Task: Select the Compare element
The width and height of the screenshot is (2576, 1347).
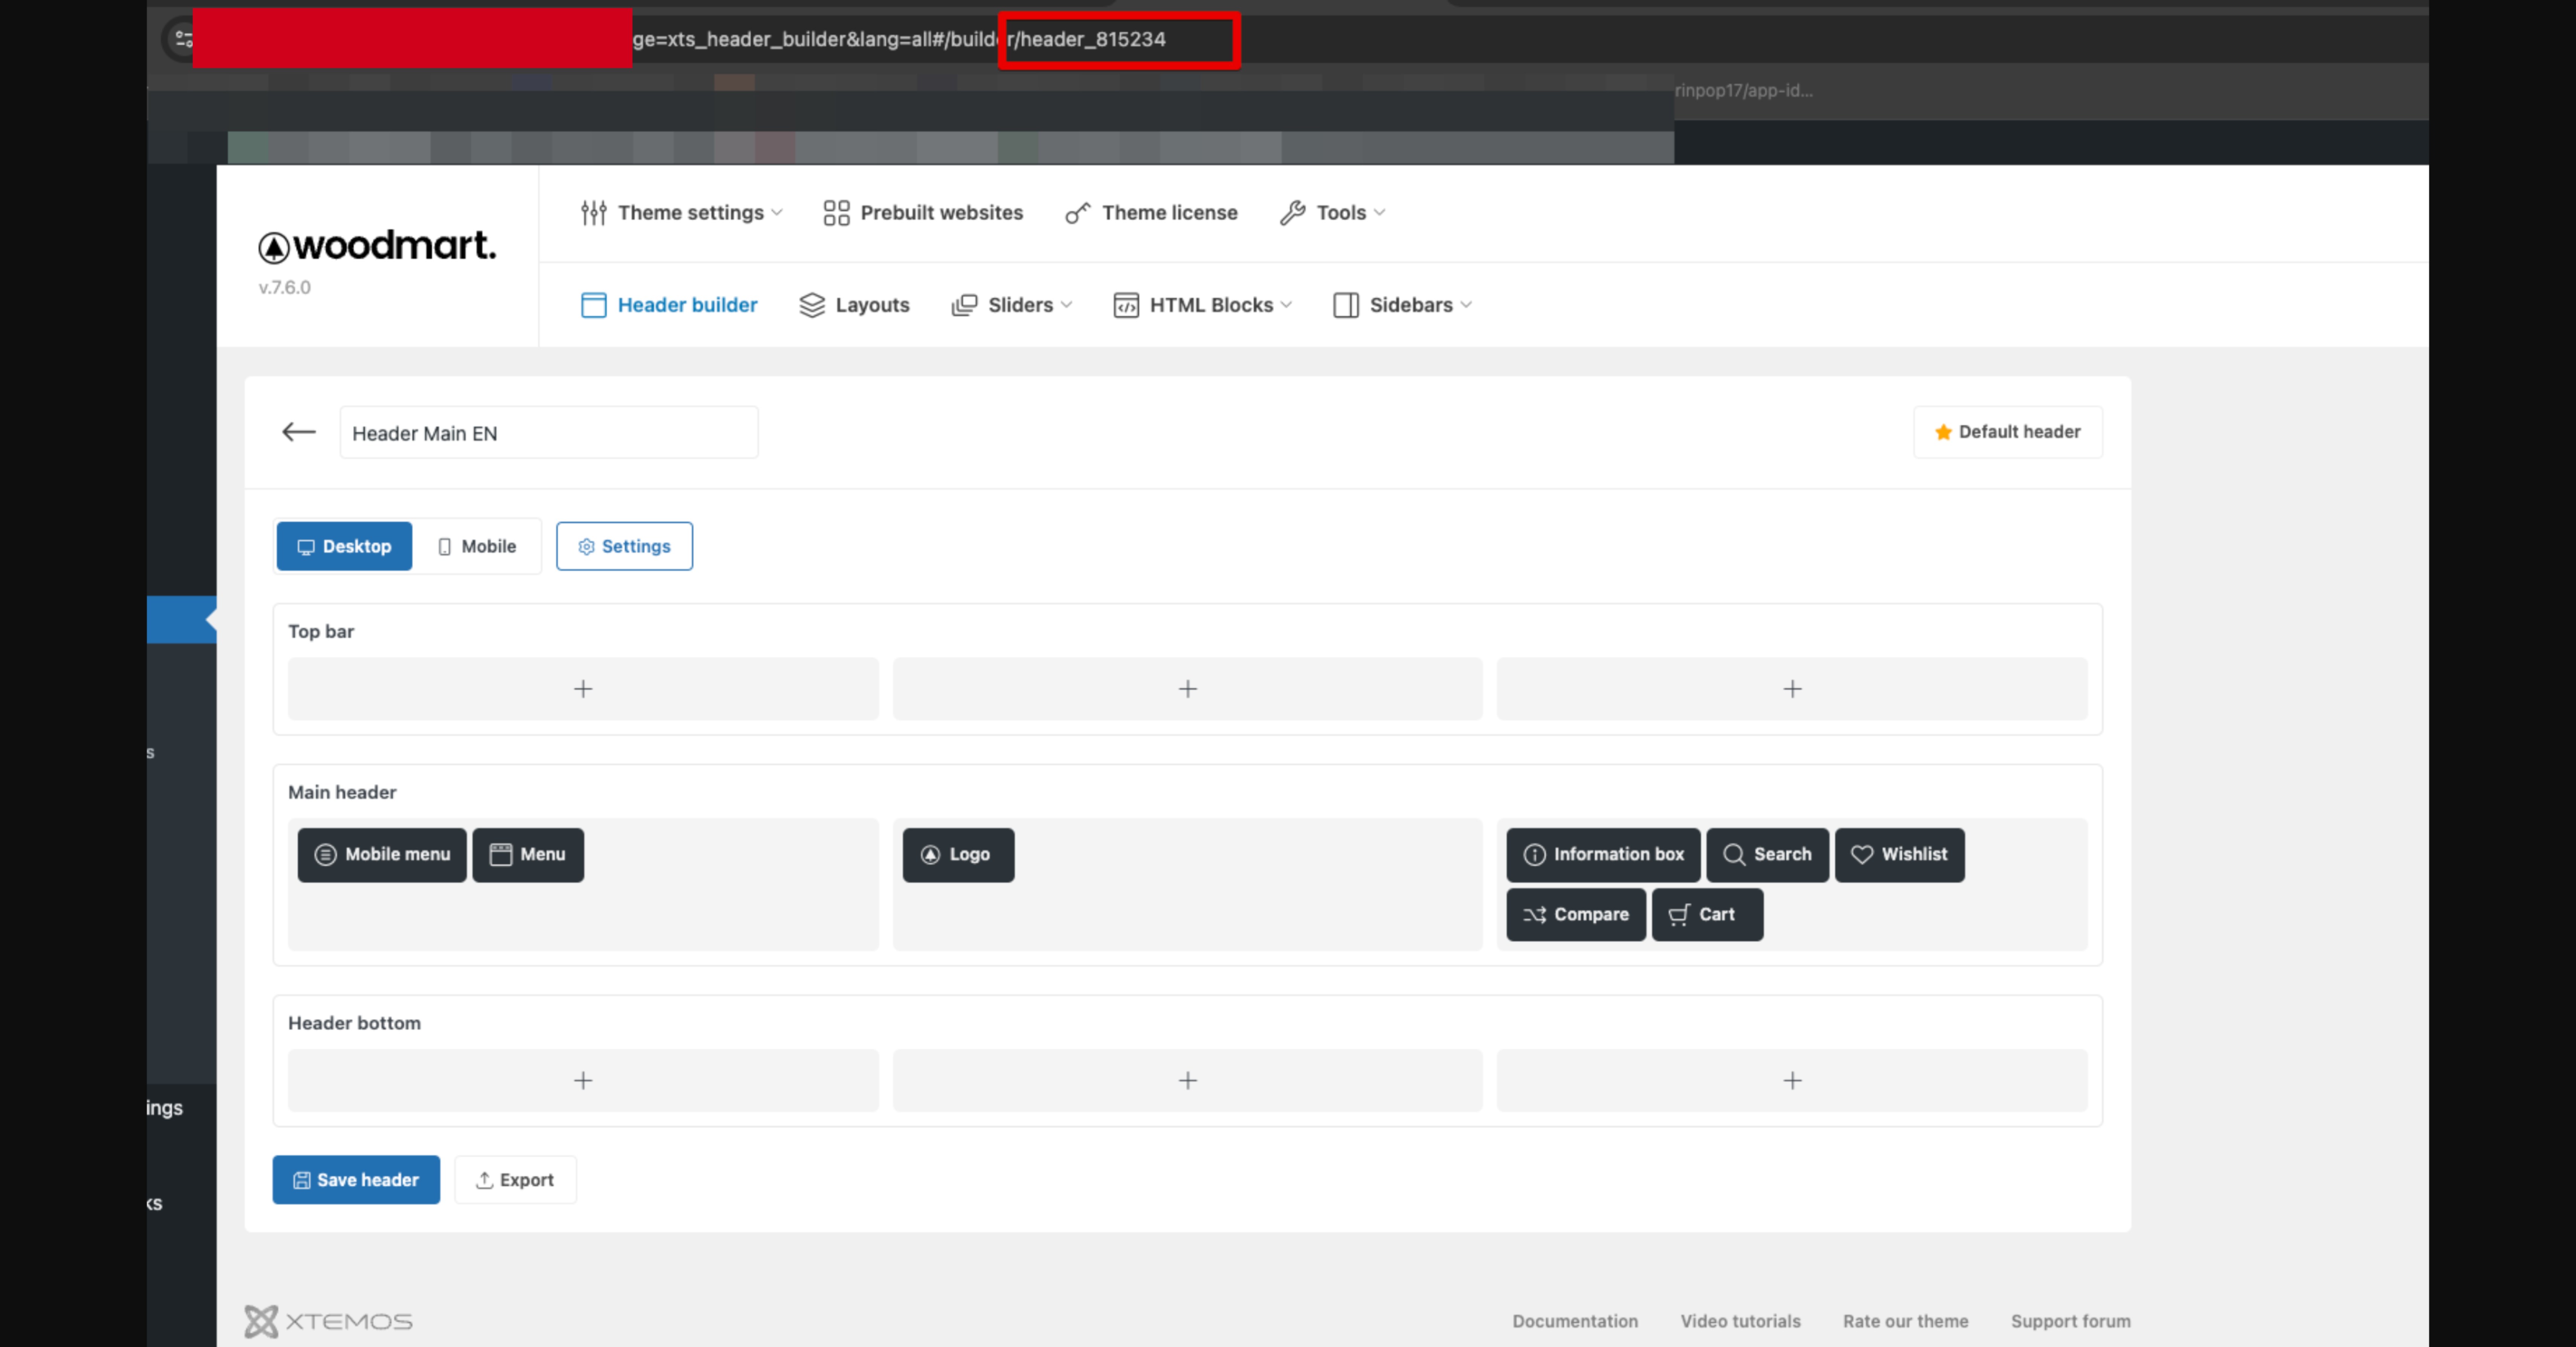Action: click(x=1576, y=915)
